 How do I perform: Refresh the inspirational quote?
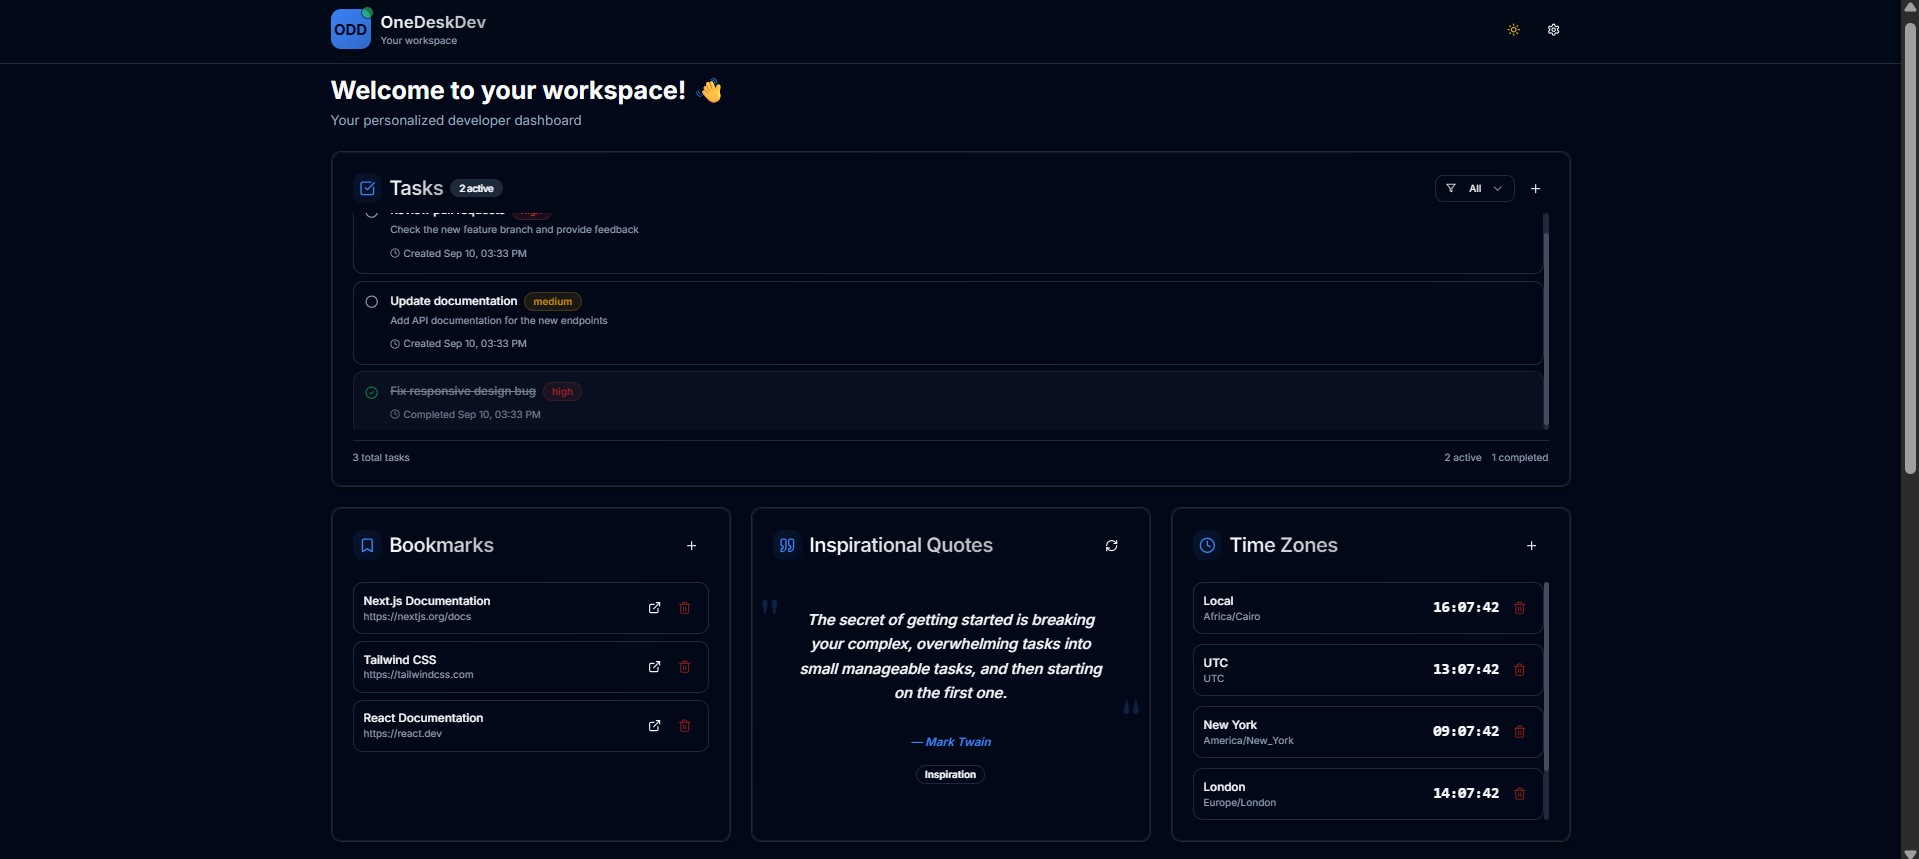pos(1111,546)
